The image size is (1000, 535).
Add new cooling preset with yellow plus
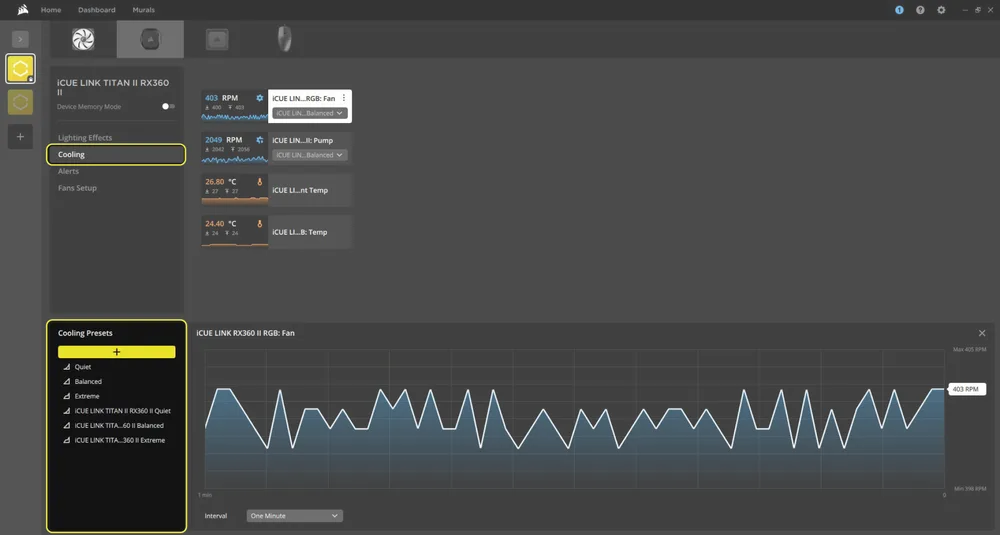[x=117, y=352]
